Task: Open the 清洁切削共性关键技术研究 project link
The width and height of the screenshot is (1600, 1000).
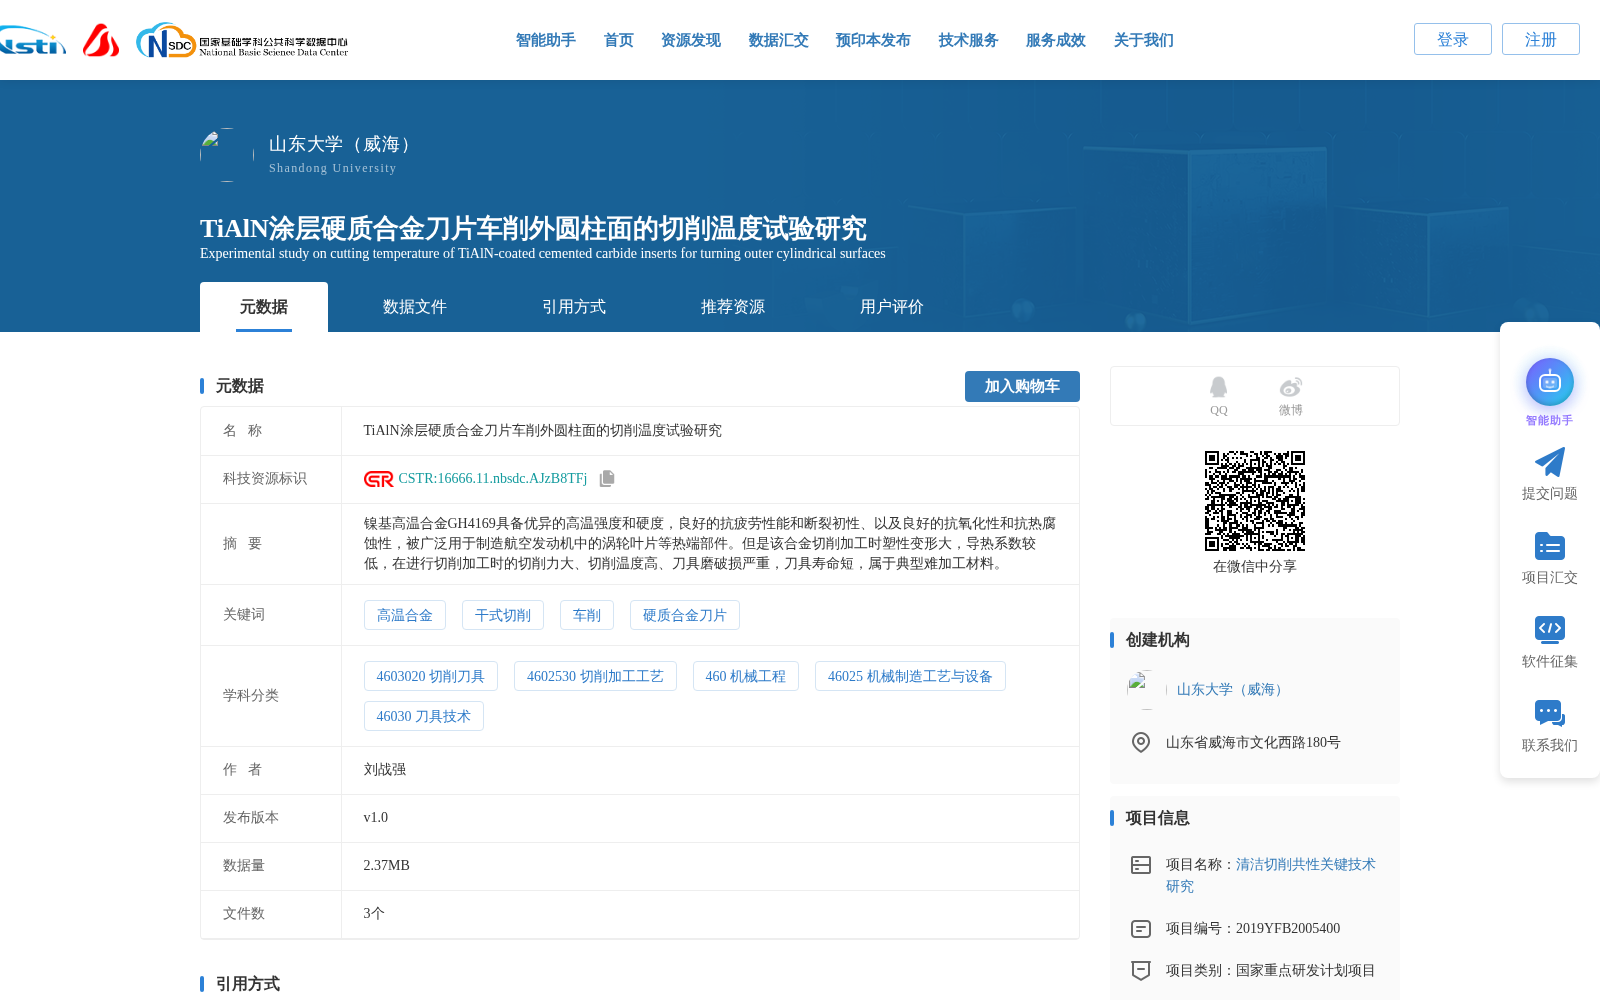Action: coord(1271,875)
